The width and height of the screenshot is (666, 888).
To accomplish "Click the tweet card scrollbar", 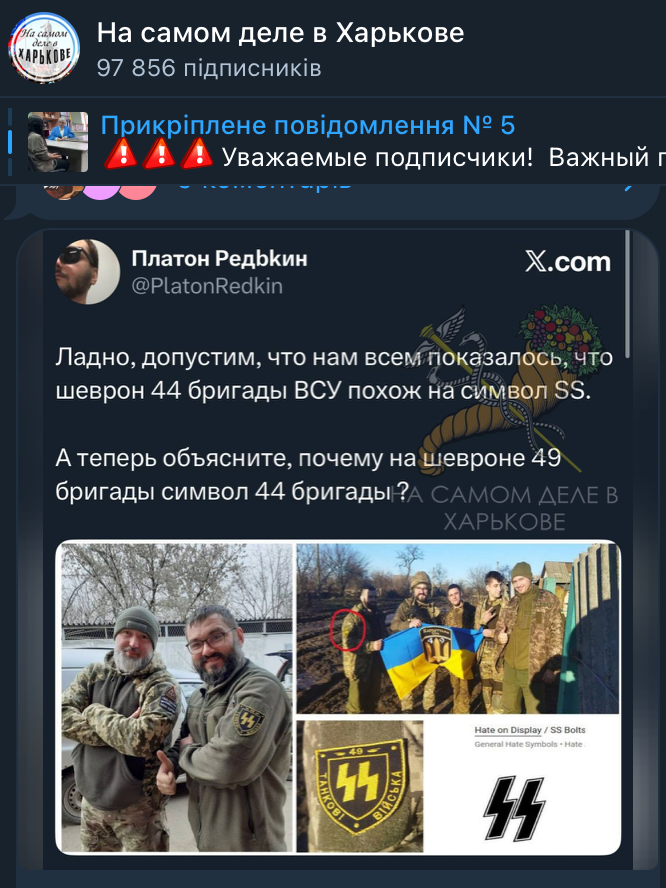I will 627,294.
